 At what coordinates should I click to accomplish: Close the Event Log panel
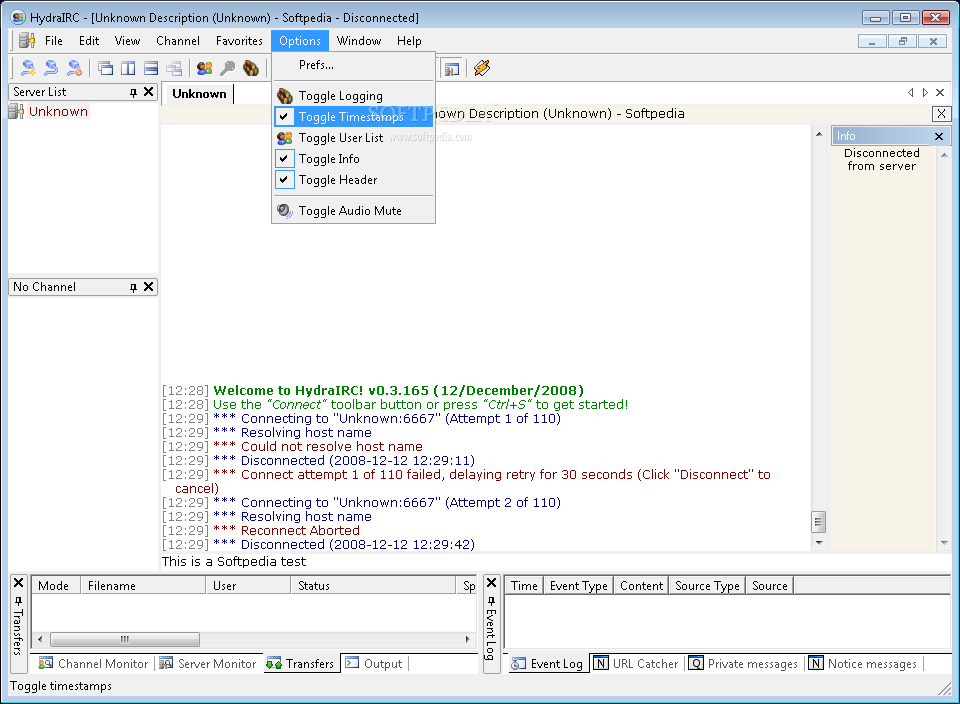point(491,583)
